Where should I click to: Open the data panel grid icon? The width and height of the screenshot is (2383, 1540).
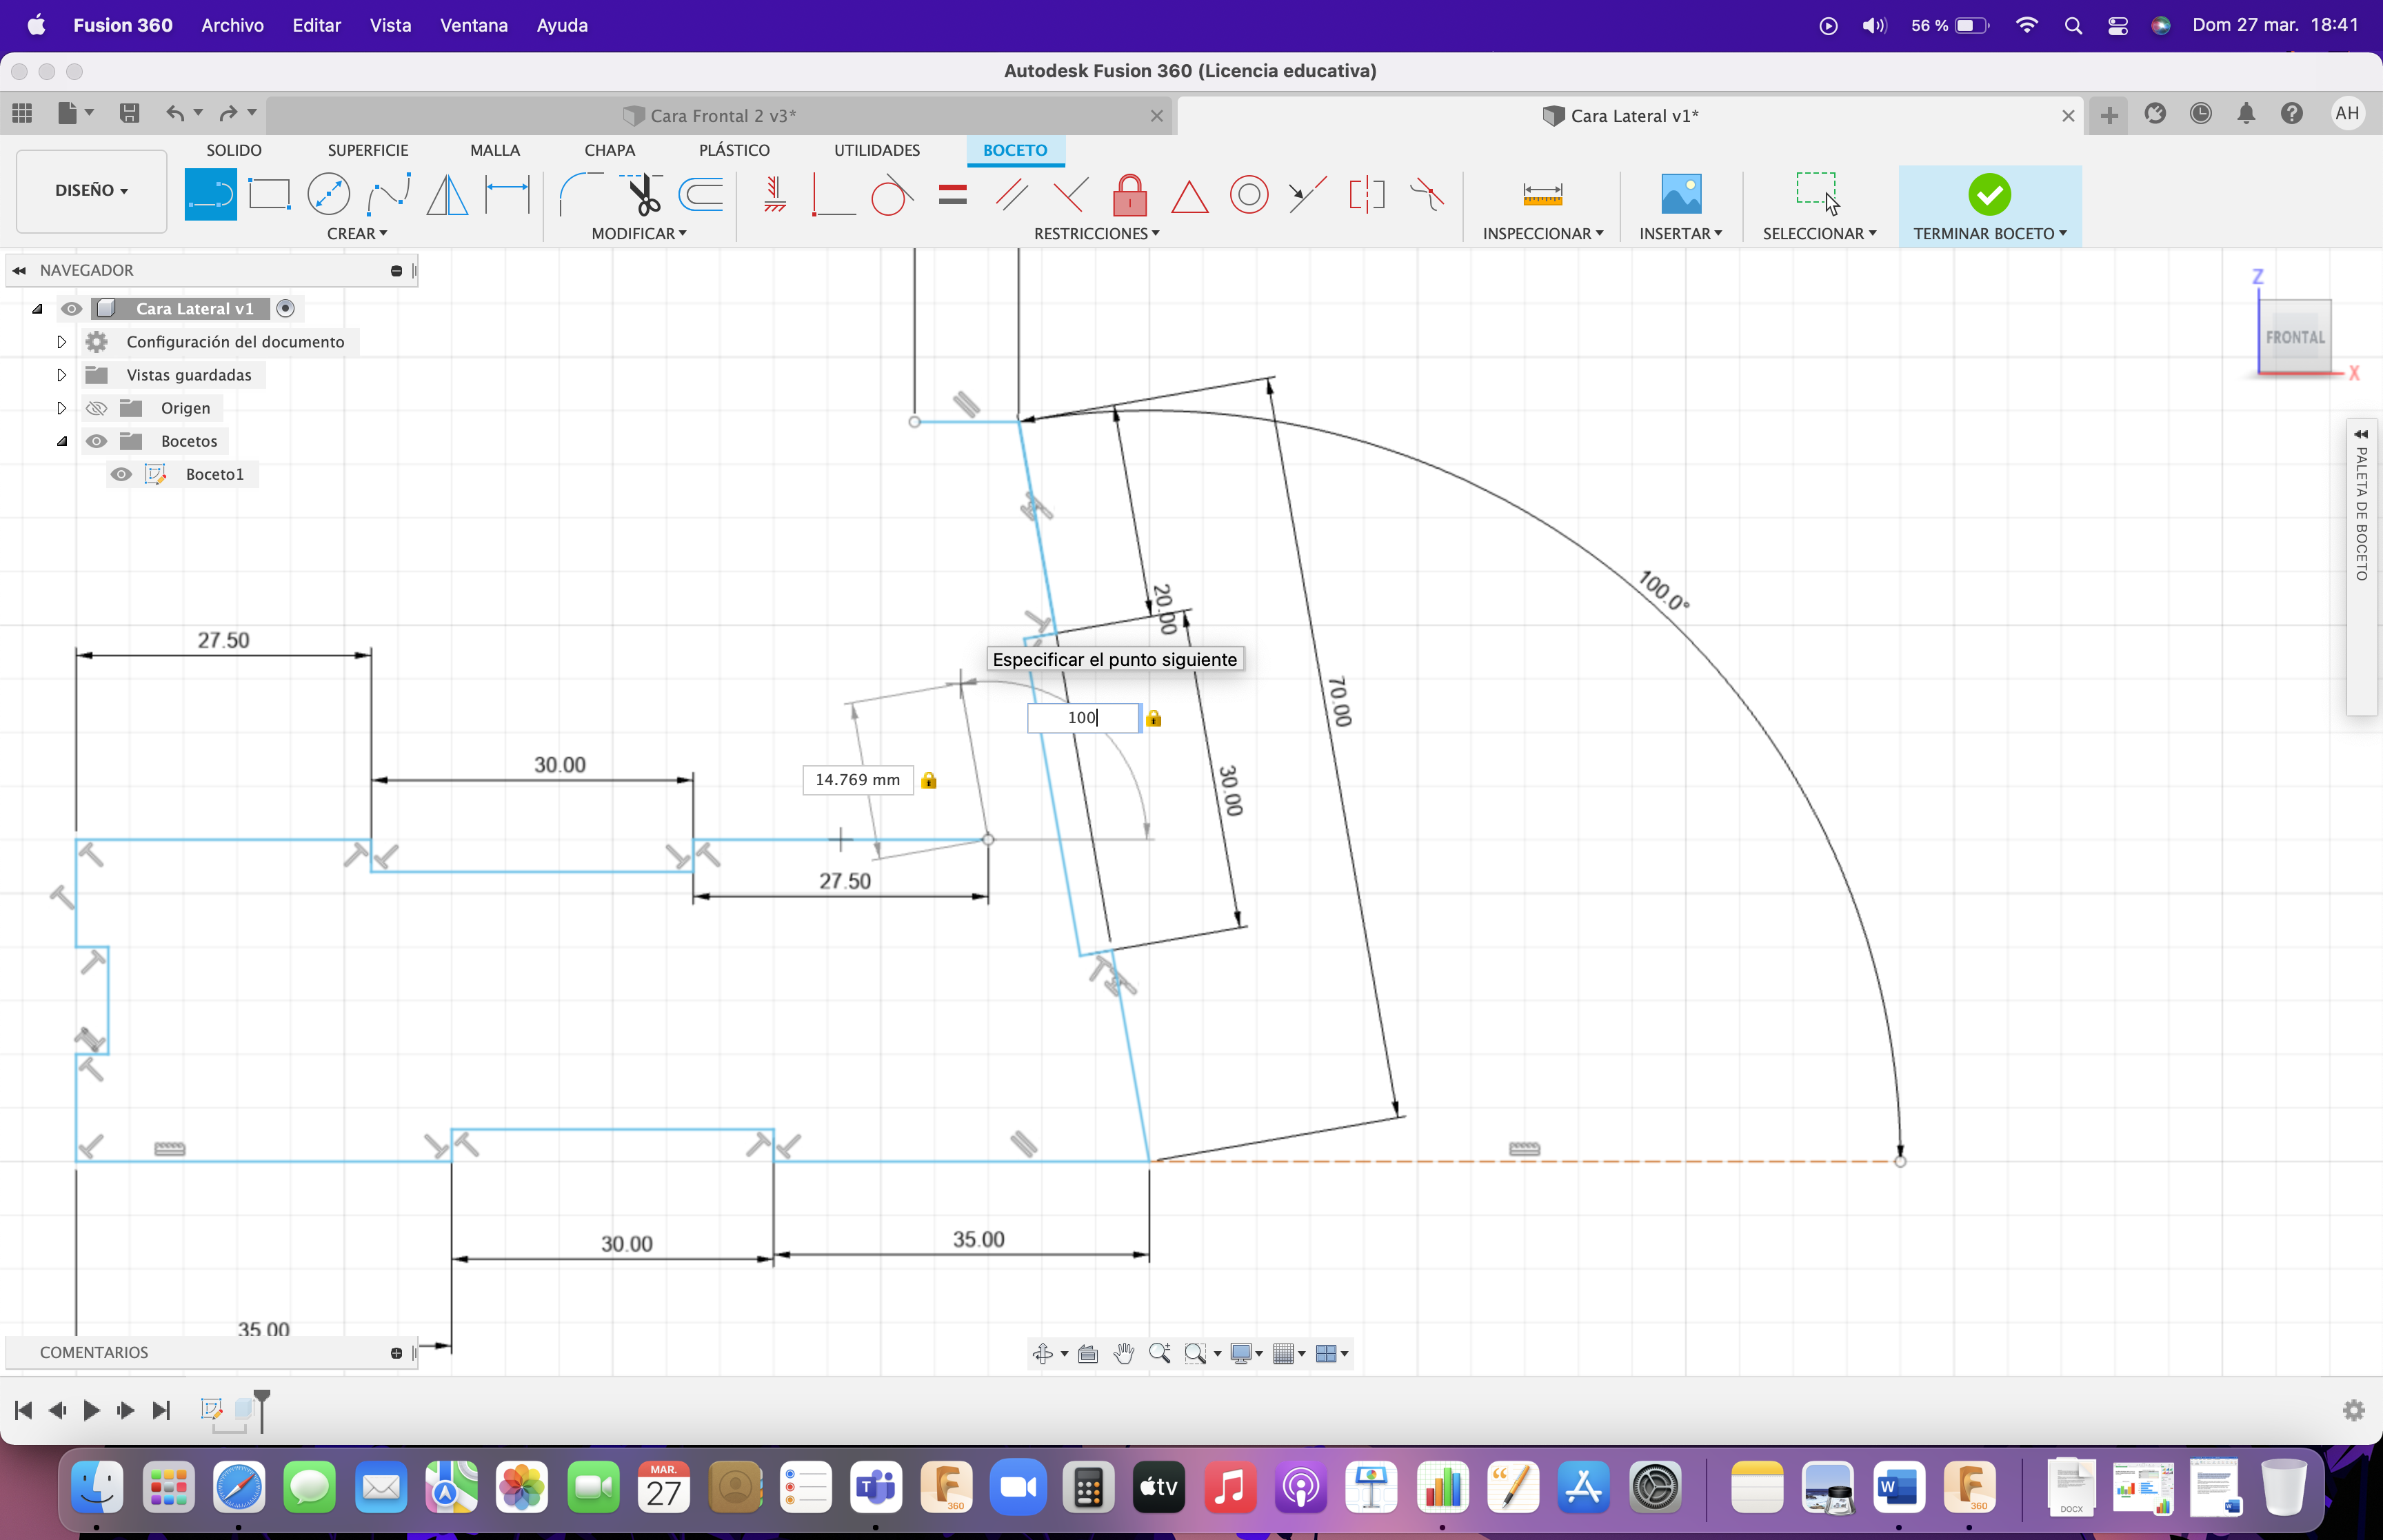tap(22, 113)
